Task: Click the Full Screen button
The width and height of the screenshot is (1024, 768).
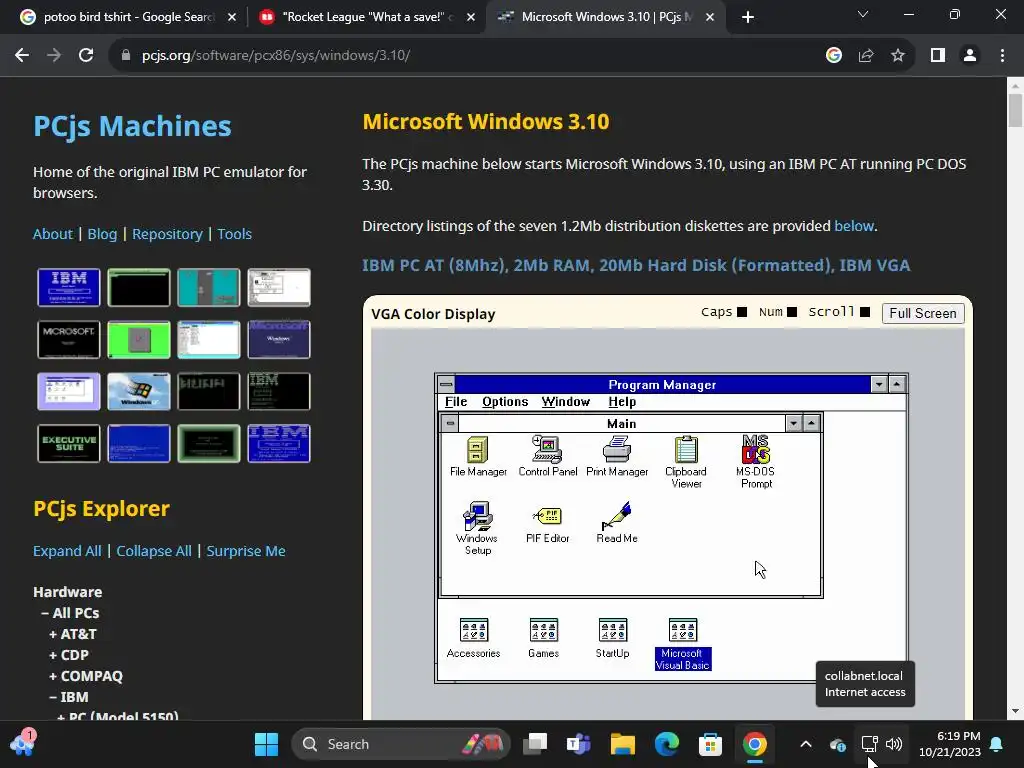Action: (x=923, y=313)
